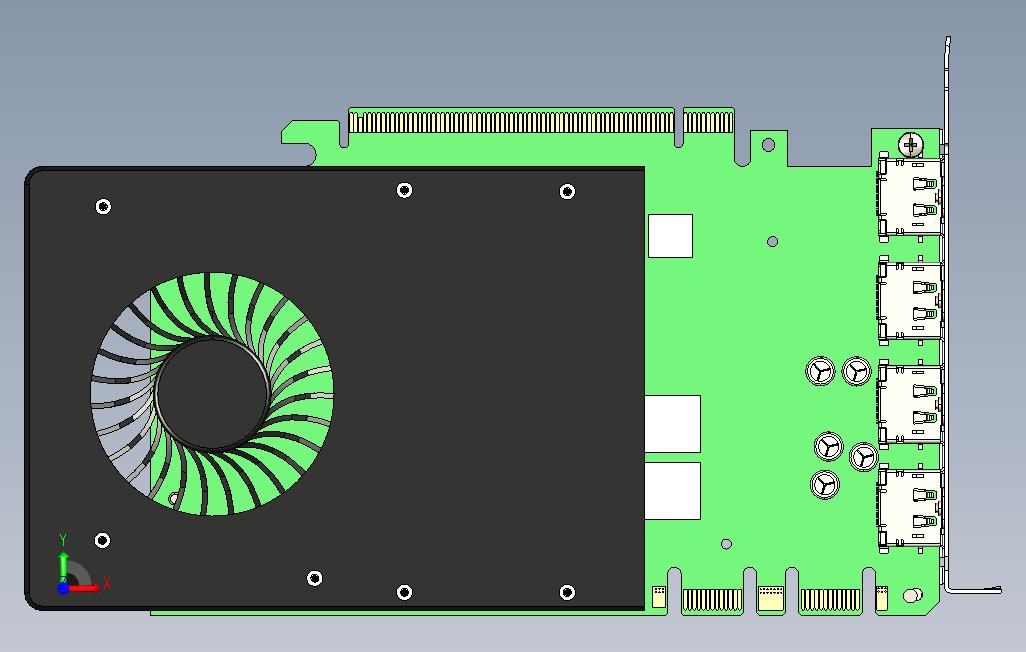Click the small hole inside the fan blade ring
The height and width of the screenshot is (652, 1026).
coord(173,499)
